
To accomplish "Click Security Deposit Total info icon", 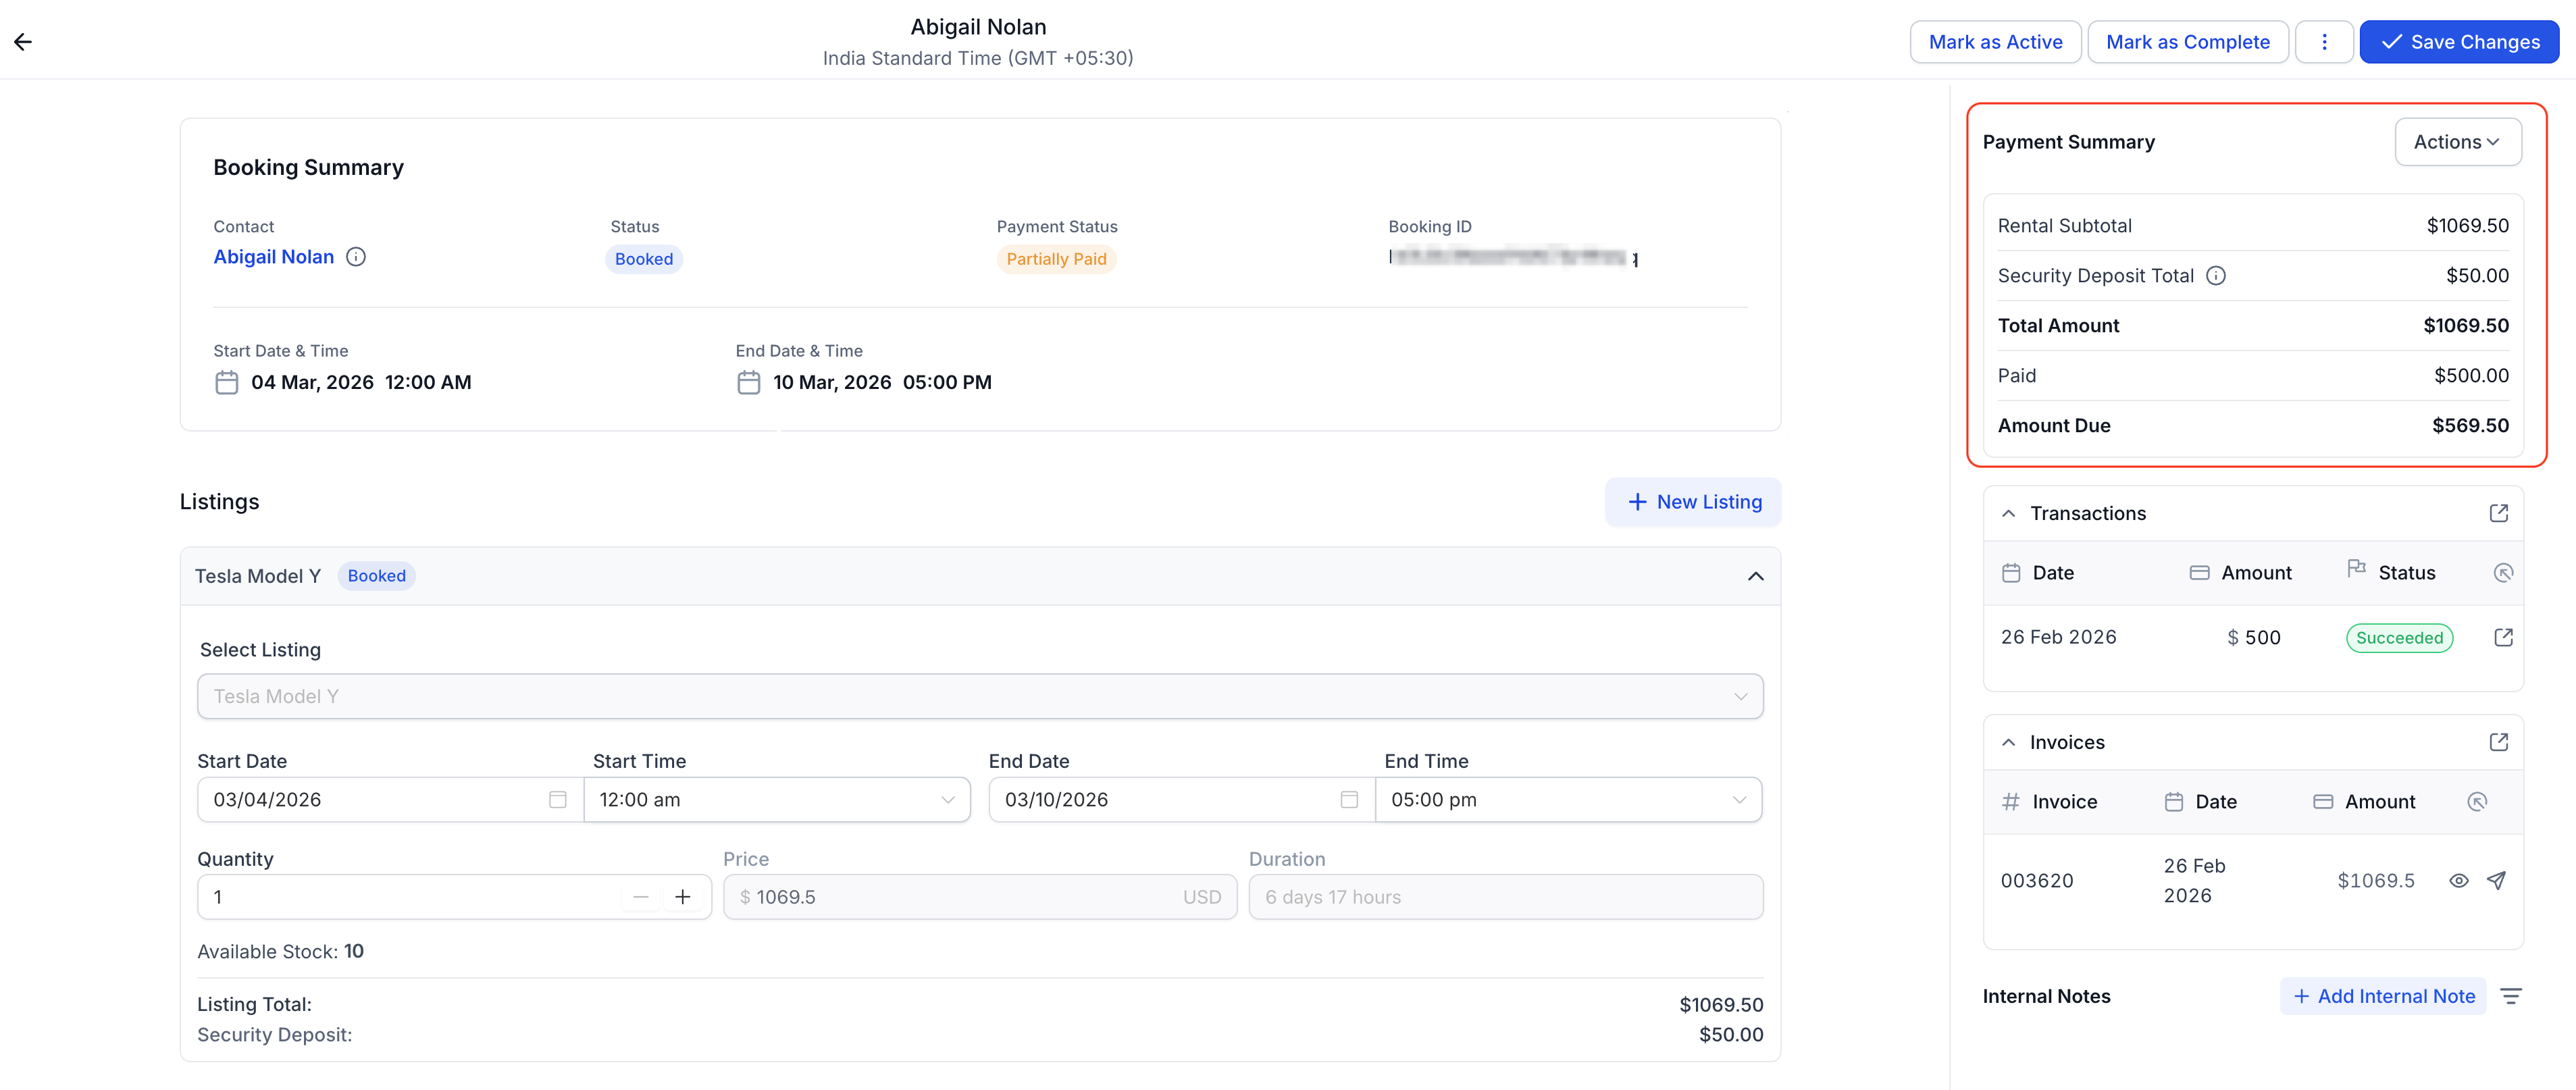I will (2216, 276).
